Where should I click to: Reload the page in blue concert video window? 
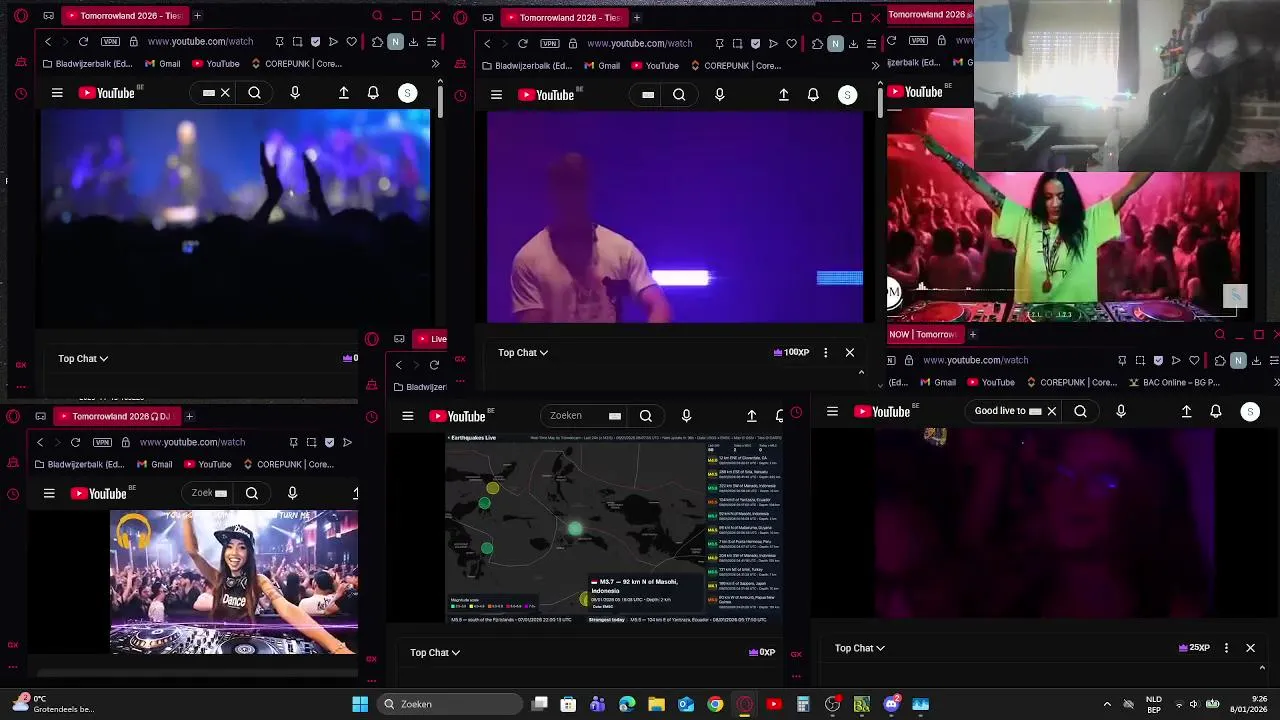pos(83,42)
